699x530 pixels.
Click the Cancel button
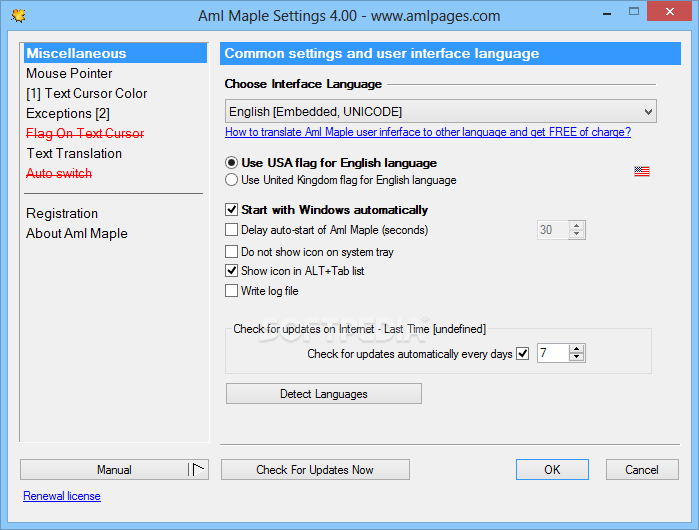[x=642, y=469]
